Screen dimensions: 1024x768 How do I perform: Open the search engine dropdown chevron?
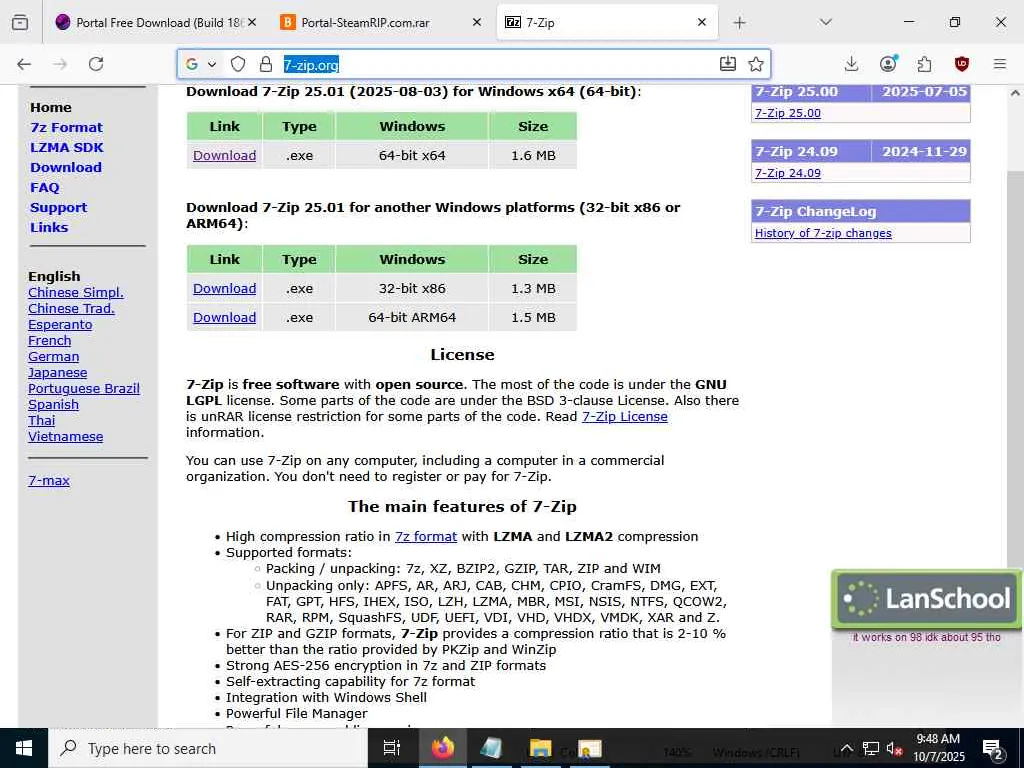click(212, 64)
